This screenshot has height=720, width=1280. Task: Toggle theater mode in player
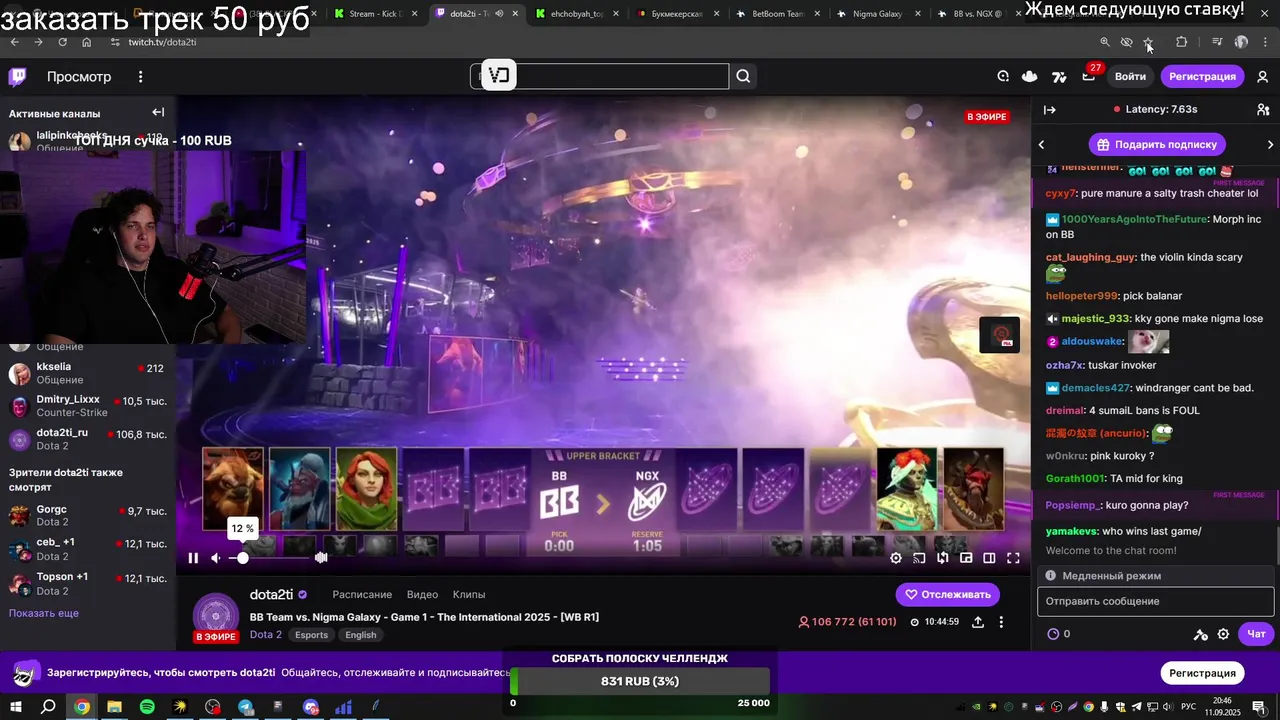(989, 558)
